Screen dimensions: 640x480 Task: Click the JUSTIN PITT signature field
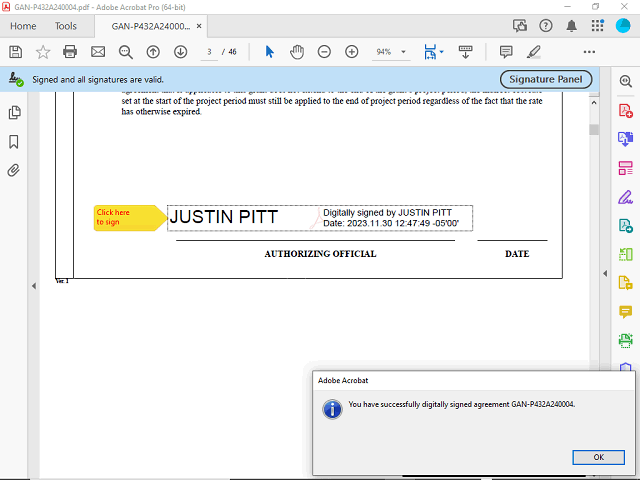[x=320, y=217]
